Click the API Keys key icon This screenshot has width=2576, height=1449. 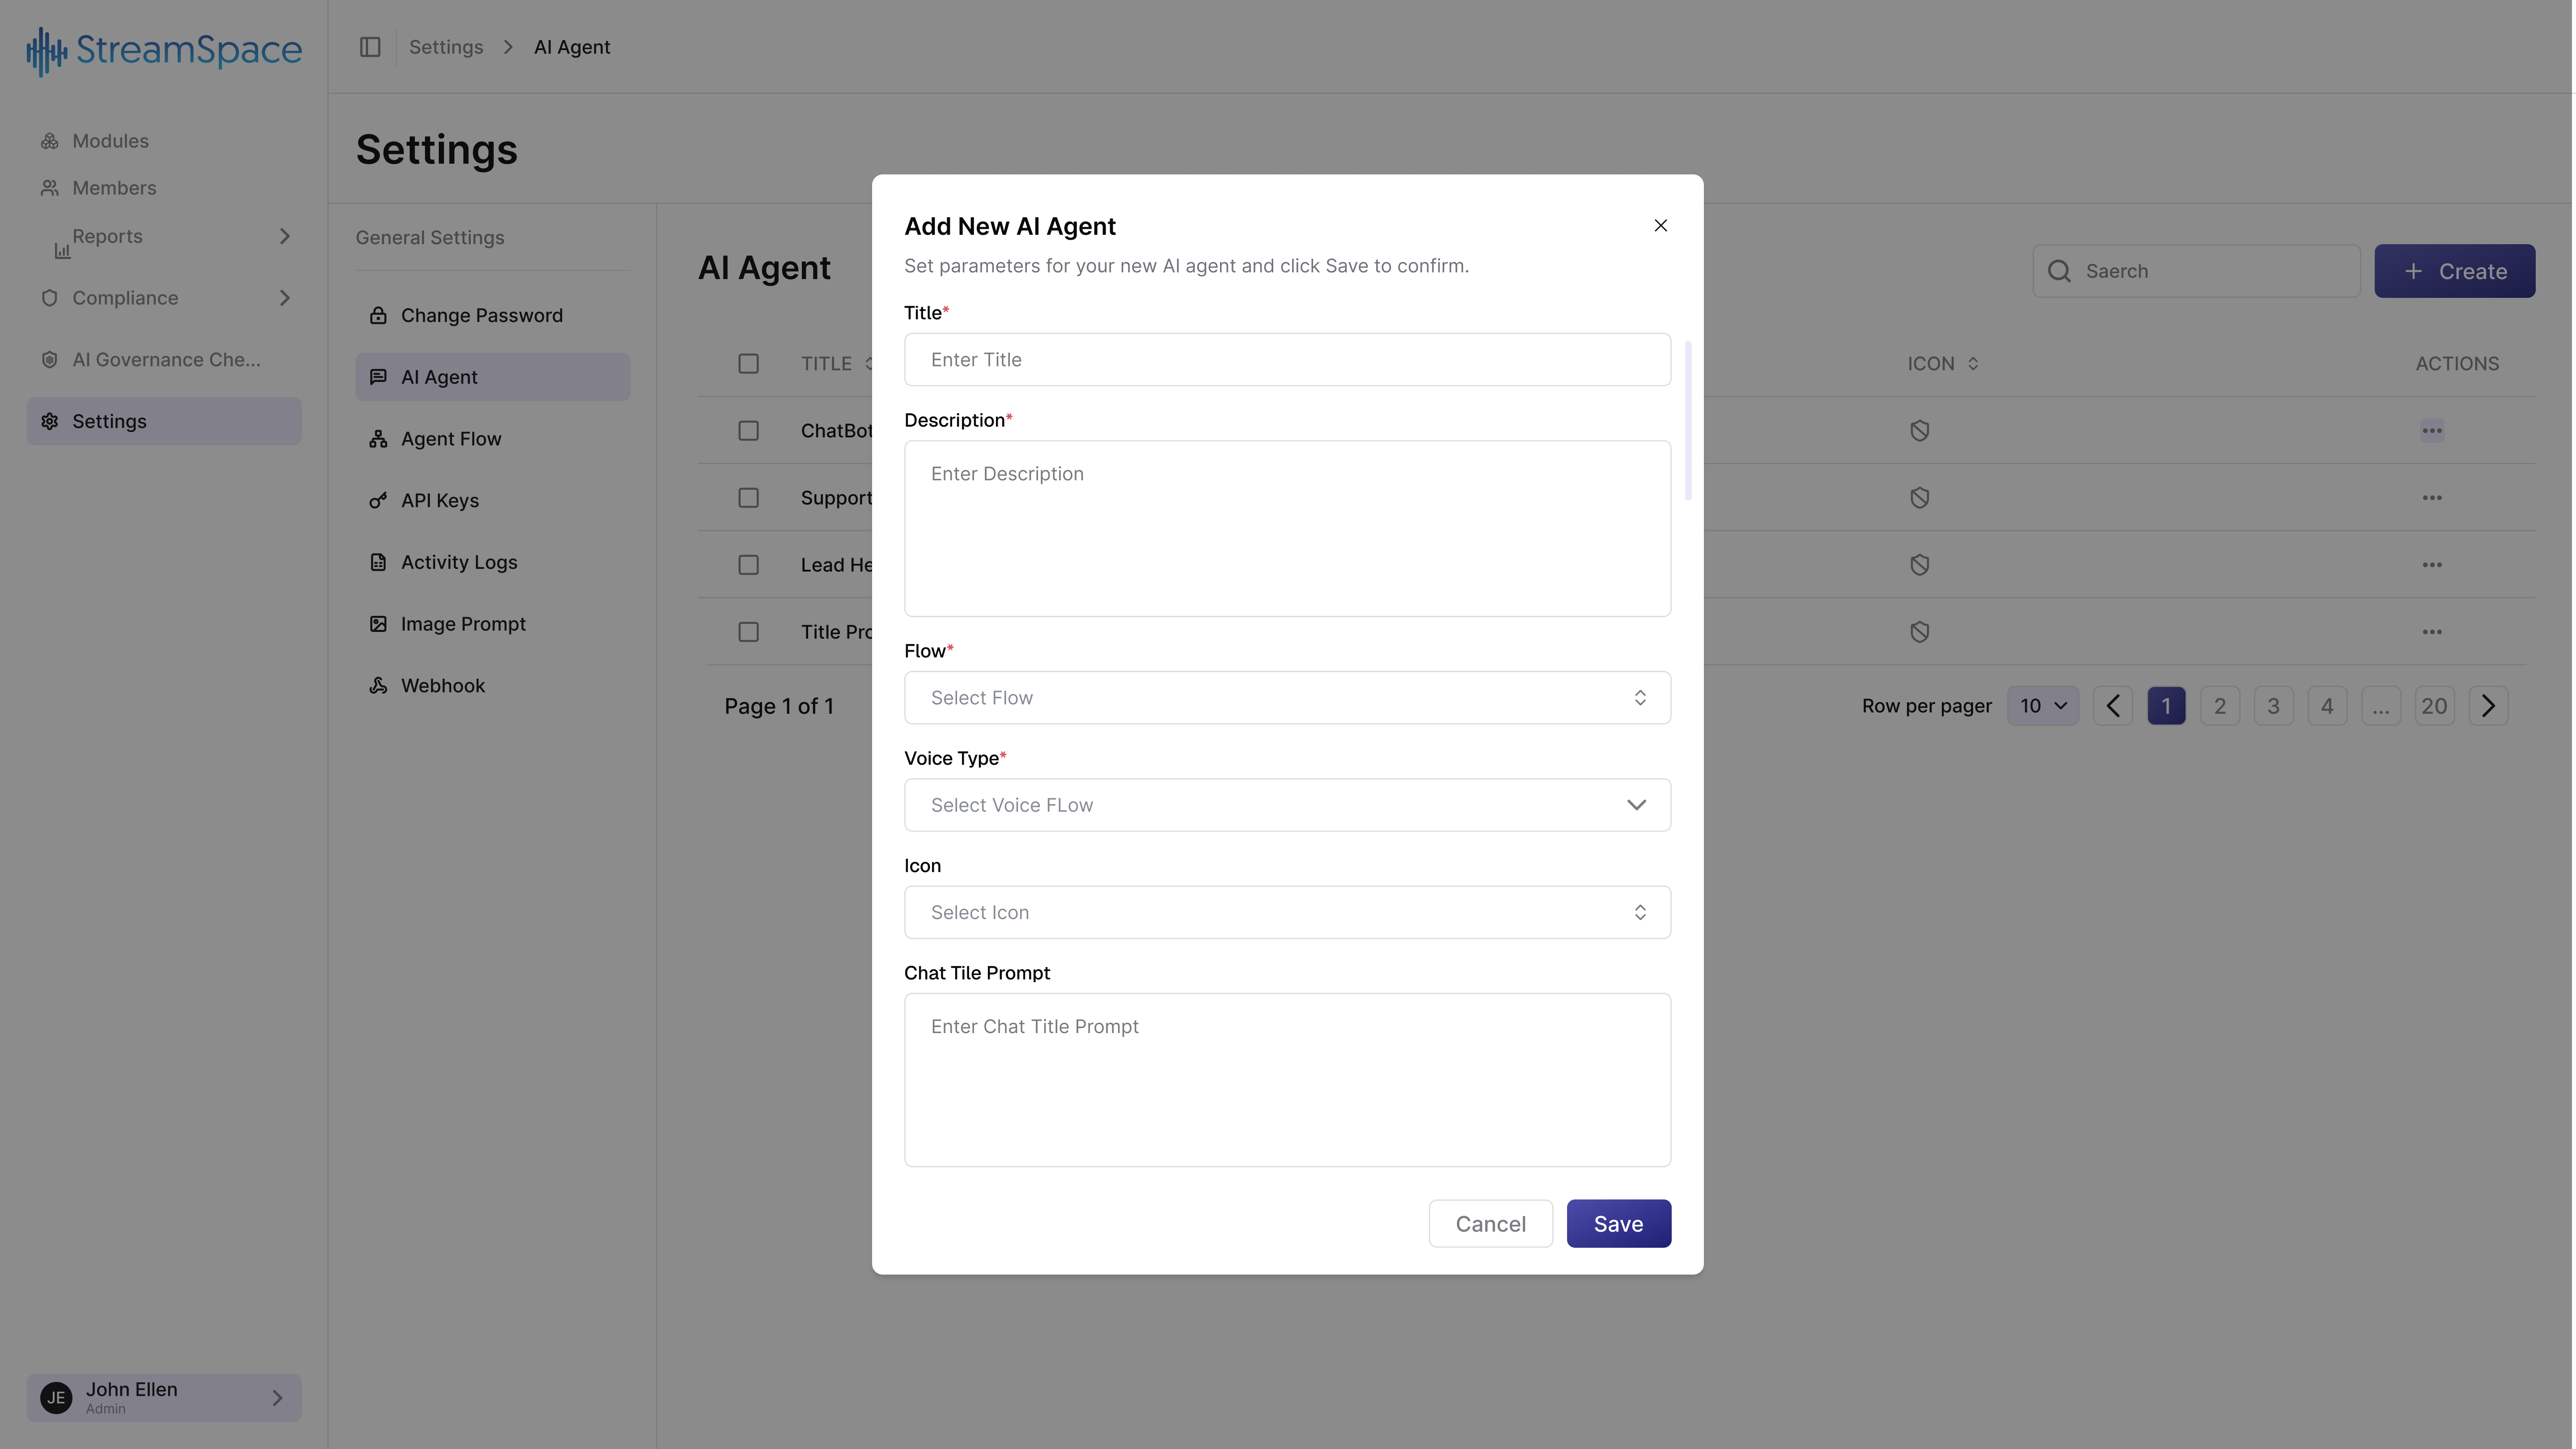(x=378, y=500)
